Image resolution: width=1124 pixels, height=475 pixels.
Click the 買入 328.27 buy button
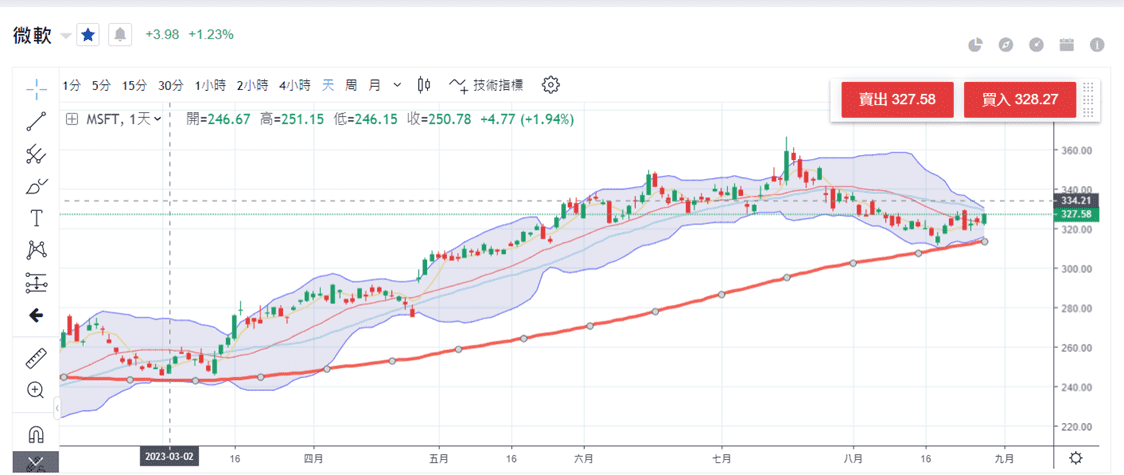tap(1020, 100)
